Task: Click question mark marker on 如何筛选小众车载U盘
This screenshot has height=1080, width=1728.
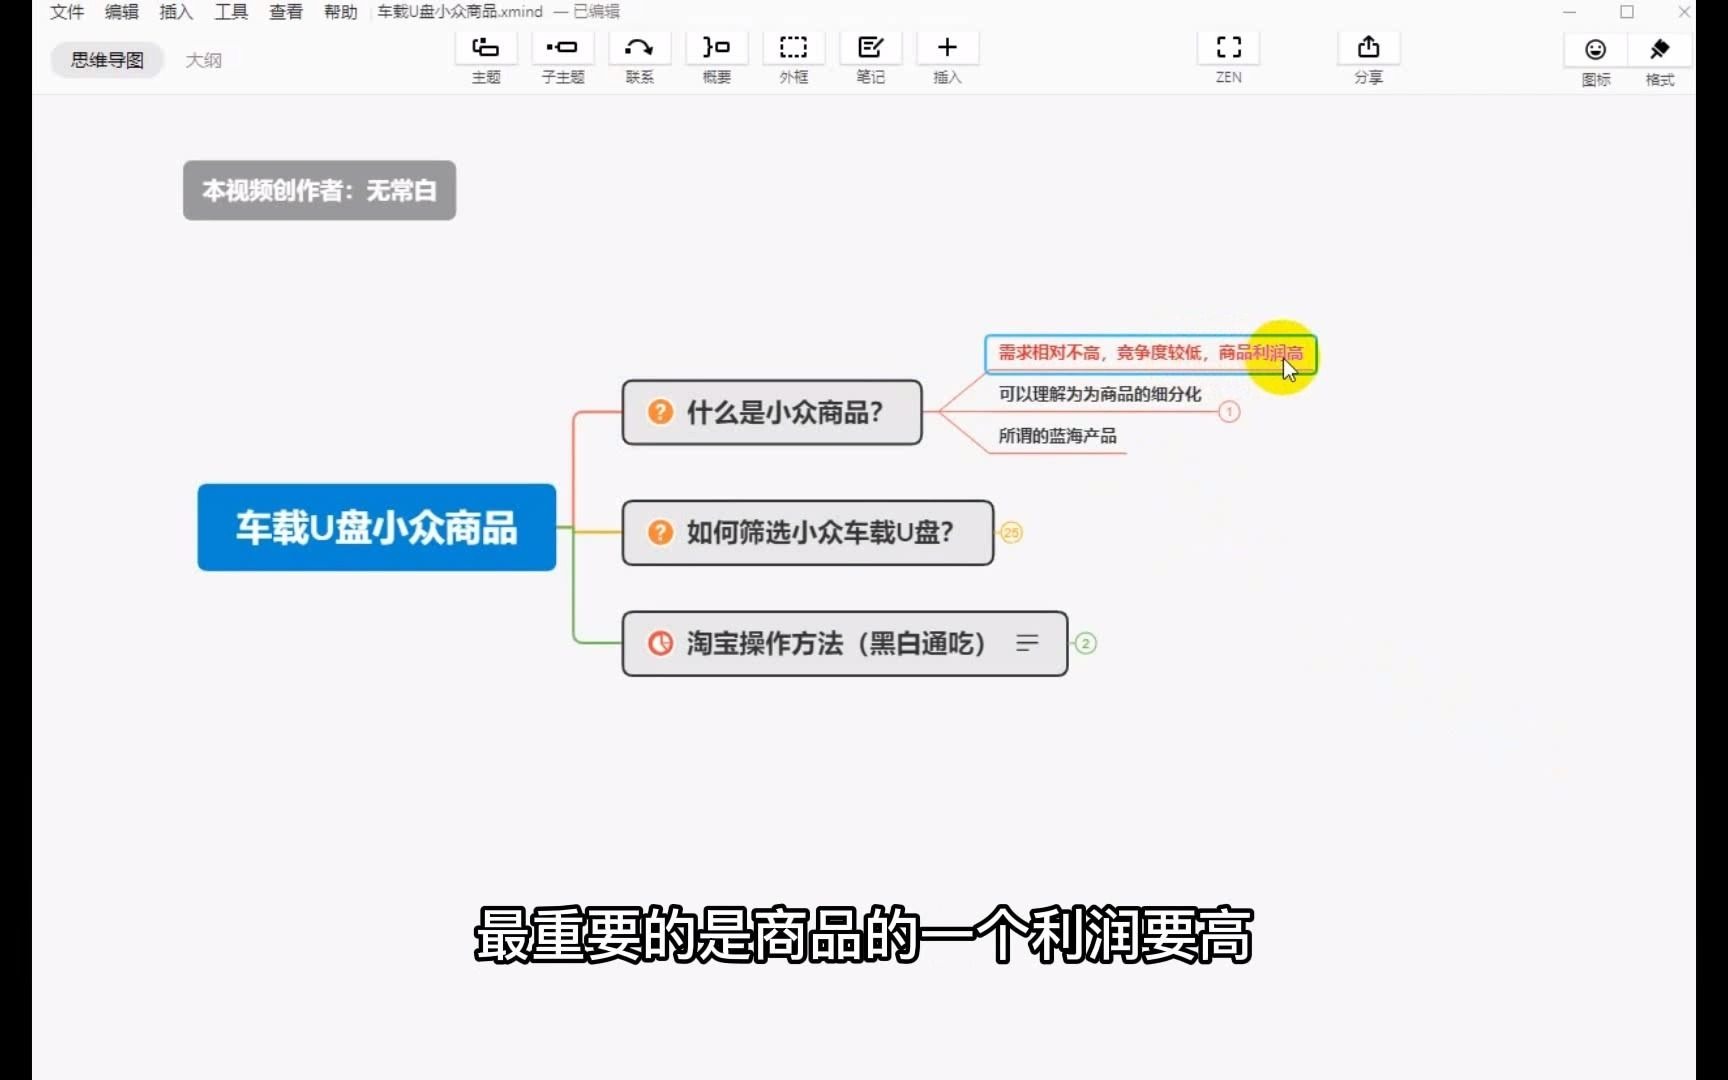Action: tap(660, 533)
